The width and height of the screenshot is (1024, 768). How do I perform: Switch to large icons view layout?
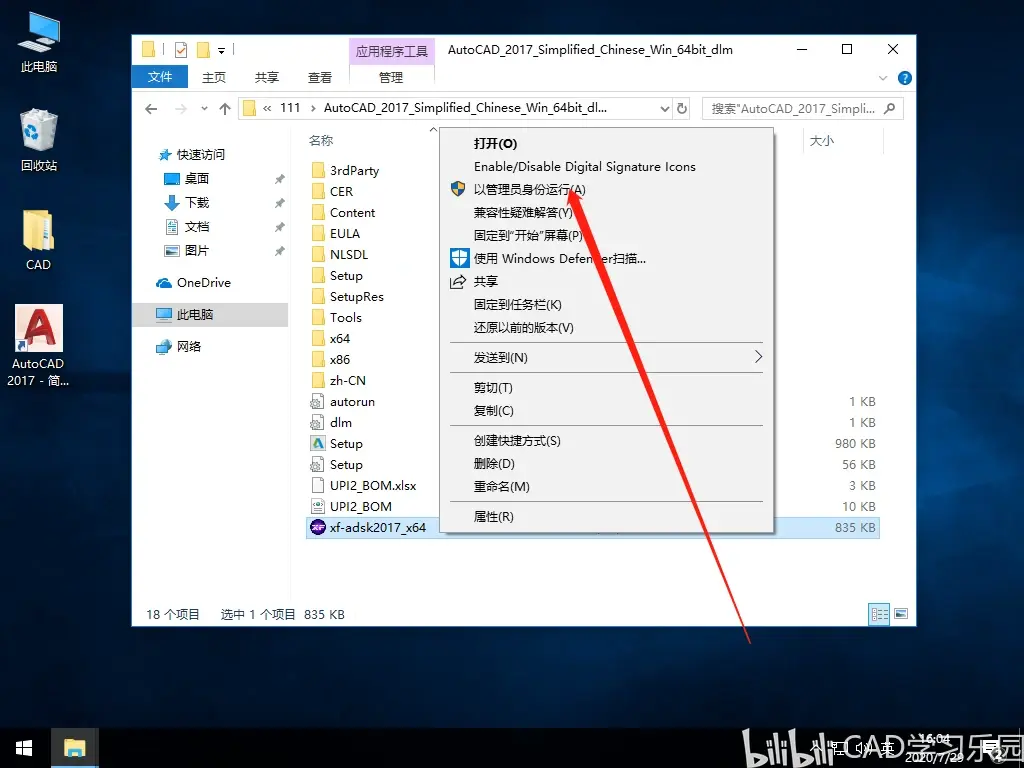(x=901, y=614)
